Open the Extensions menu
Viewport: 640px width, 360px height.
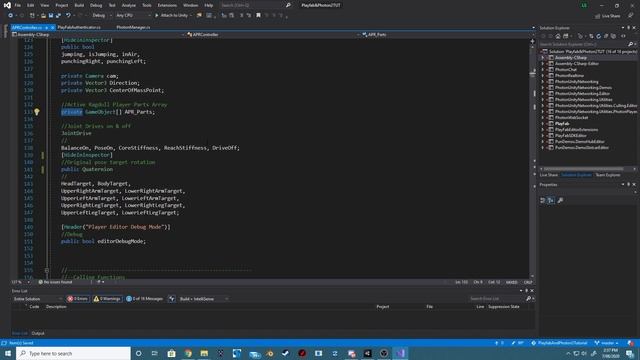pyautogui.click(x=167, y=5)
